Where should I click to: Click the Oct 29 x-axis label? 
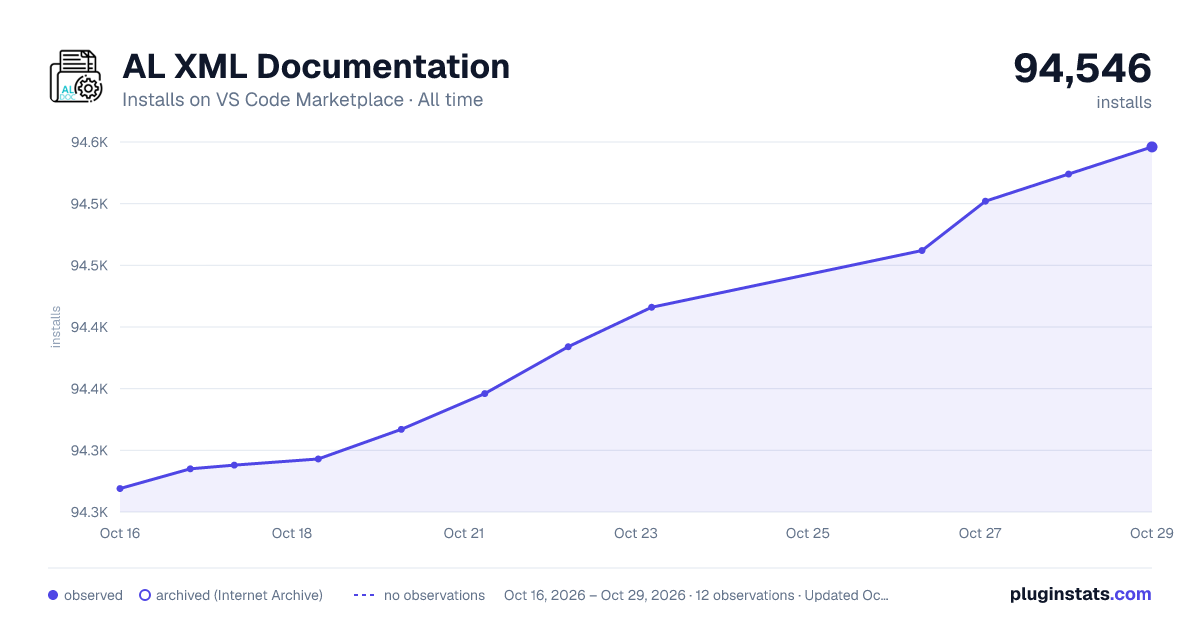tap(1150, 533)
